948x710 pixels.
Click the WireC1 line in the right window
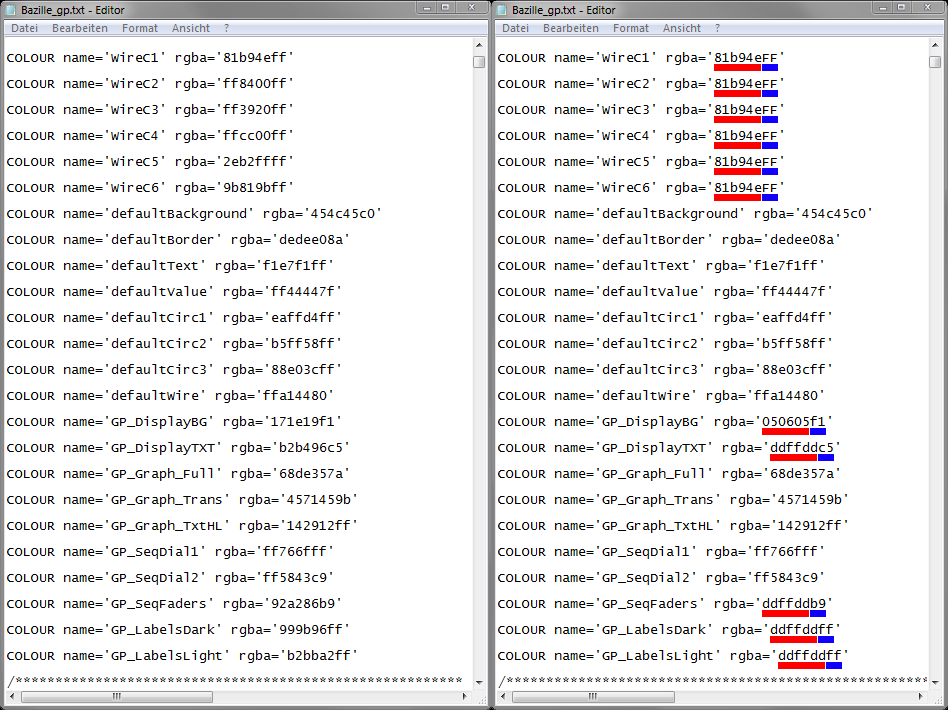[641, 57]
